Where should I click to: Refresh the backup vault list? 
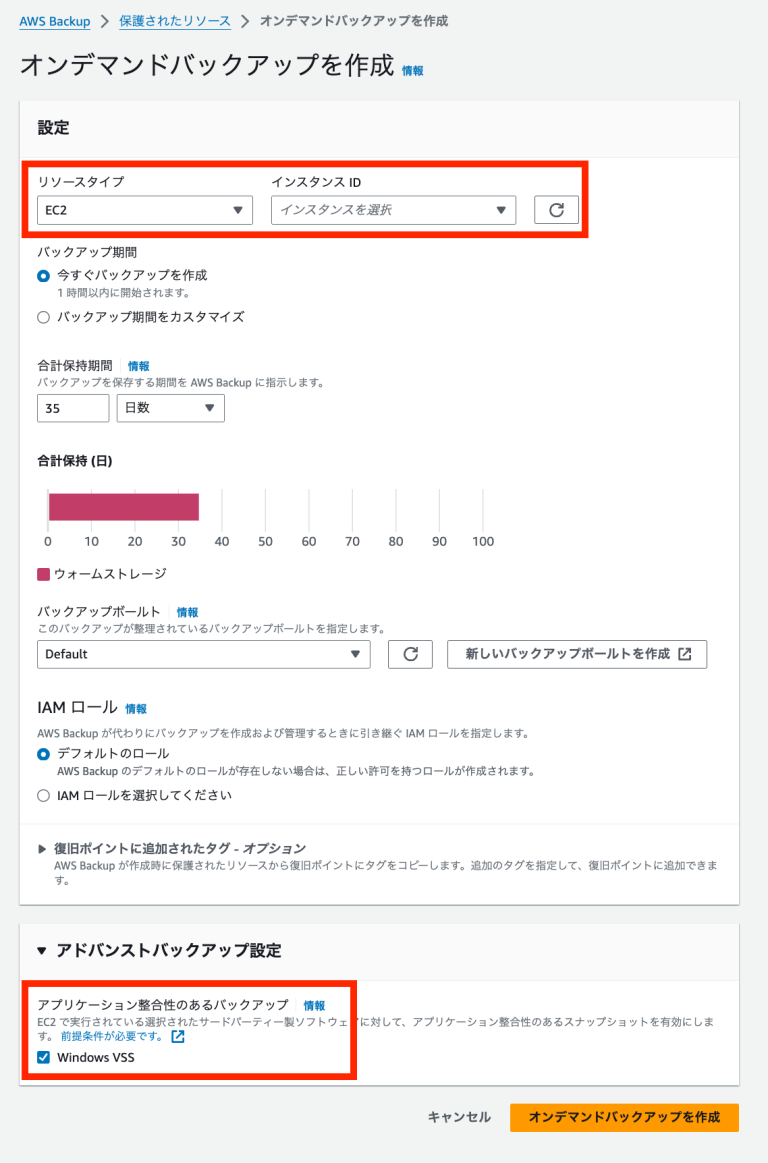click(x=410, y=654)
